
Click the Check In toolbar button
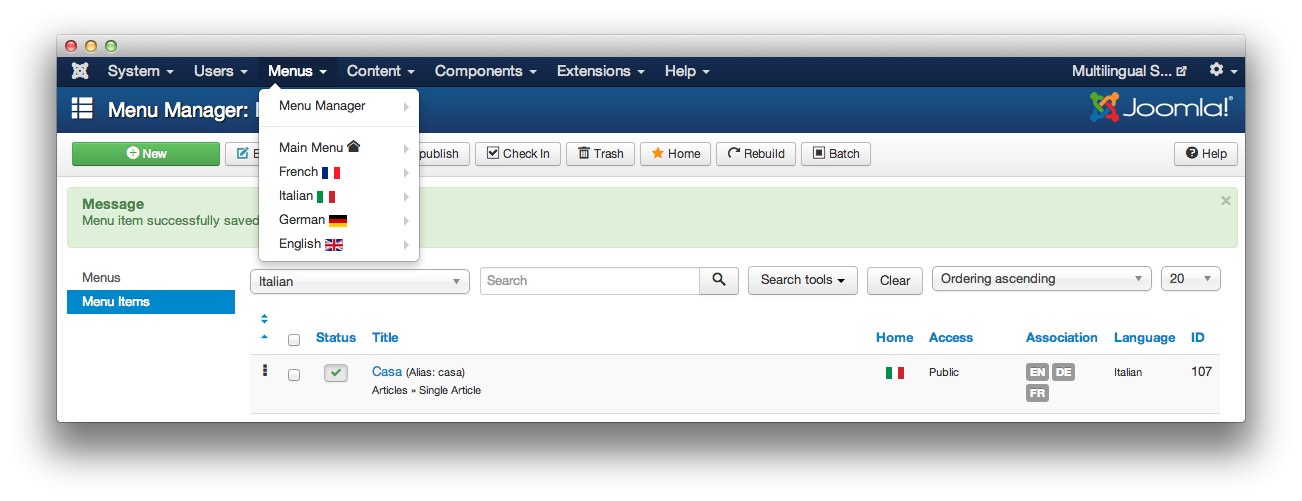pyautogui.click(x=517, y=154)
